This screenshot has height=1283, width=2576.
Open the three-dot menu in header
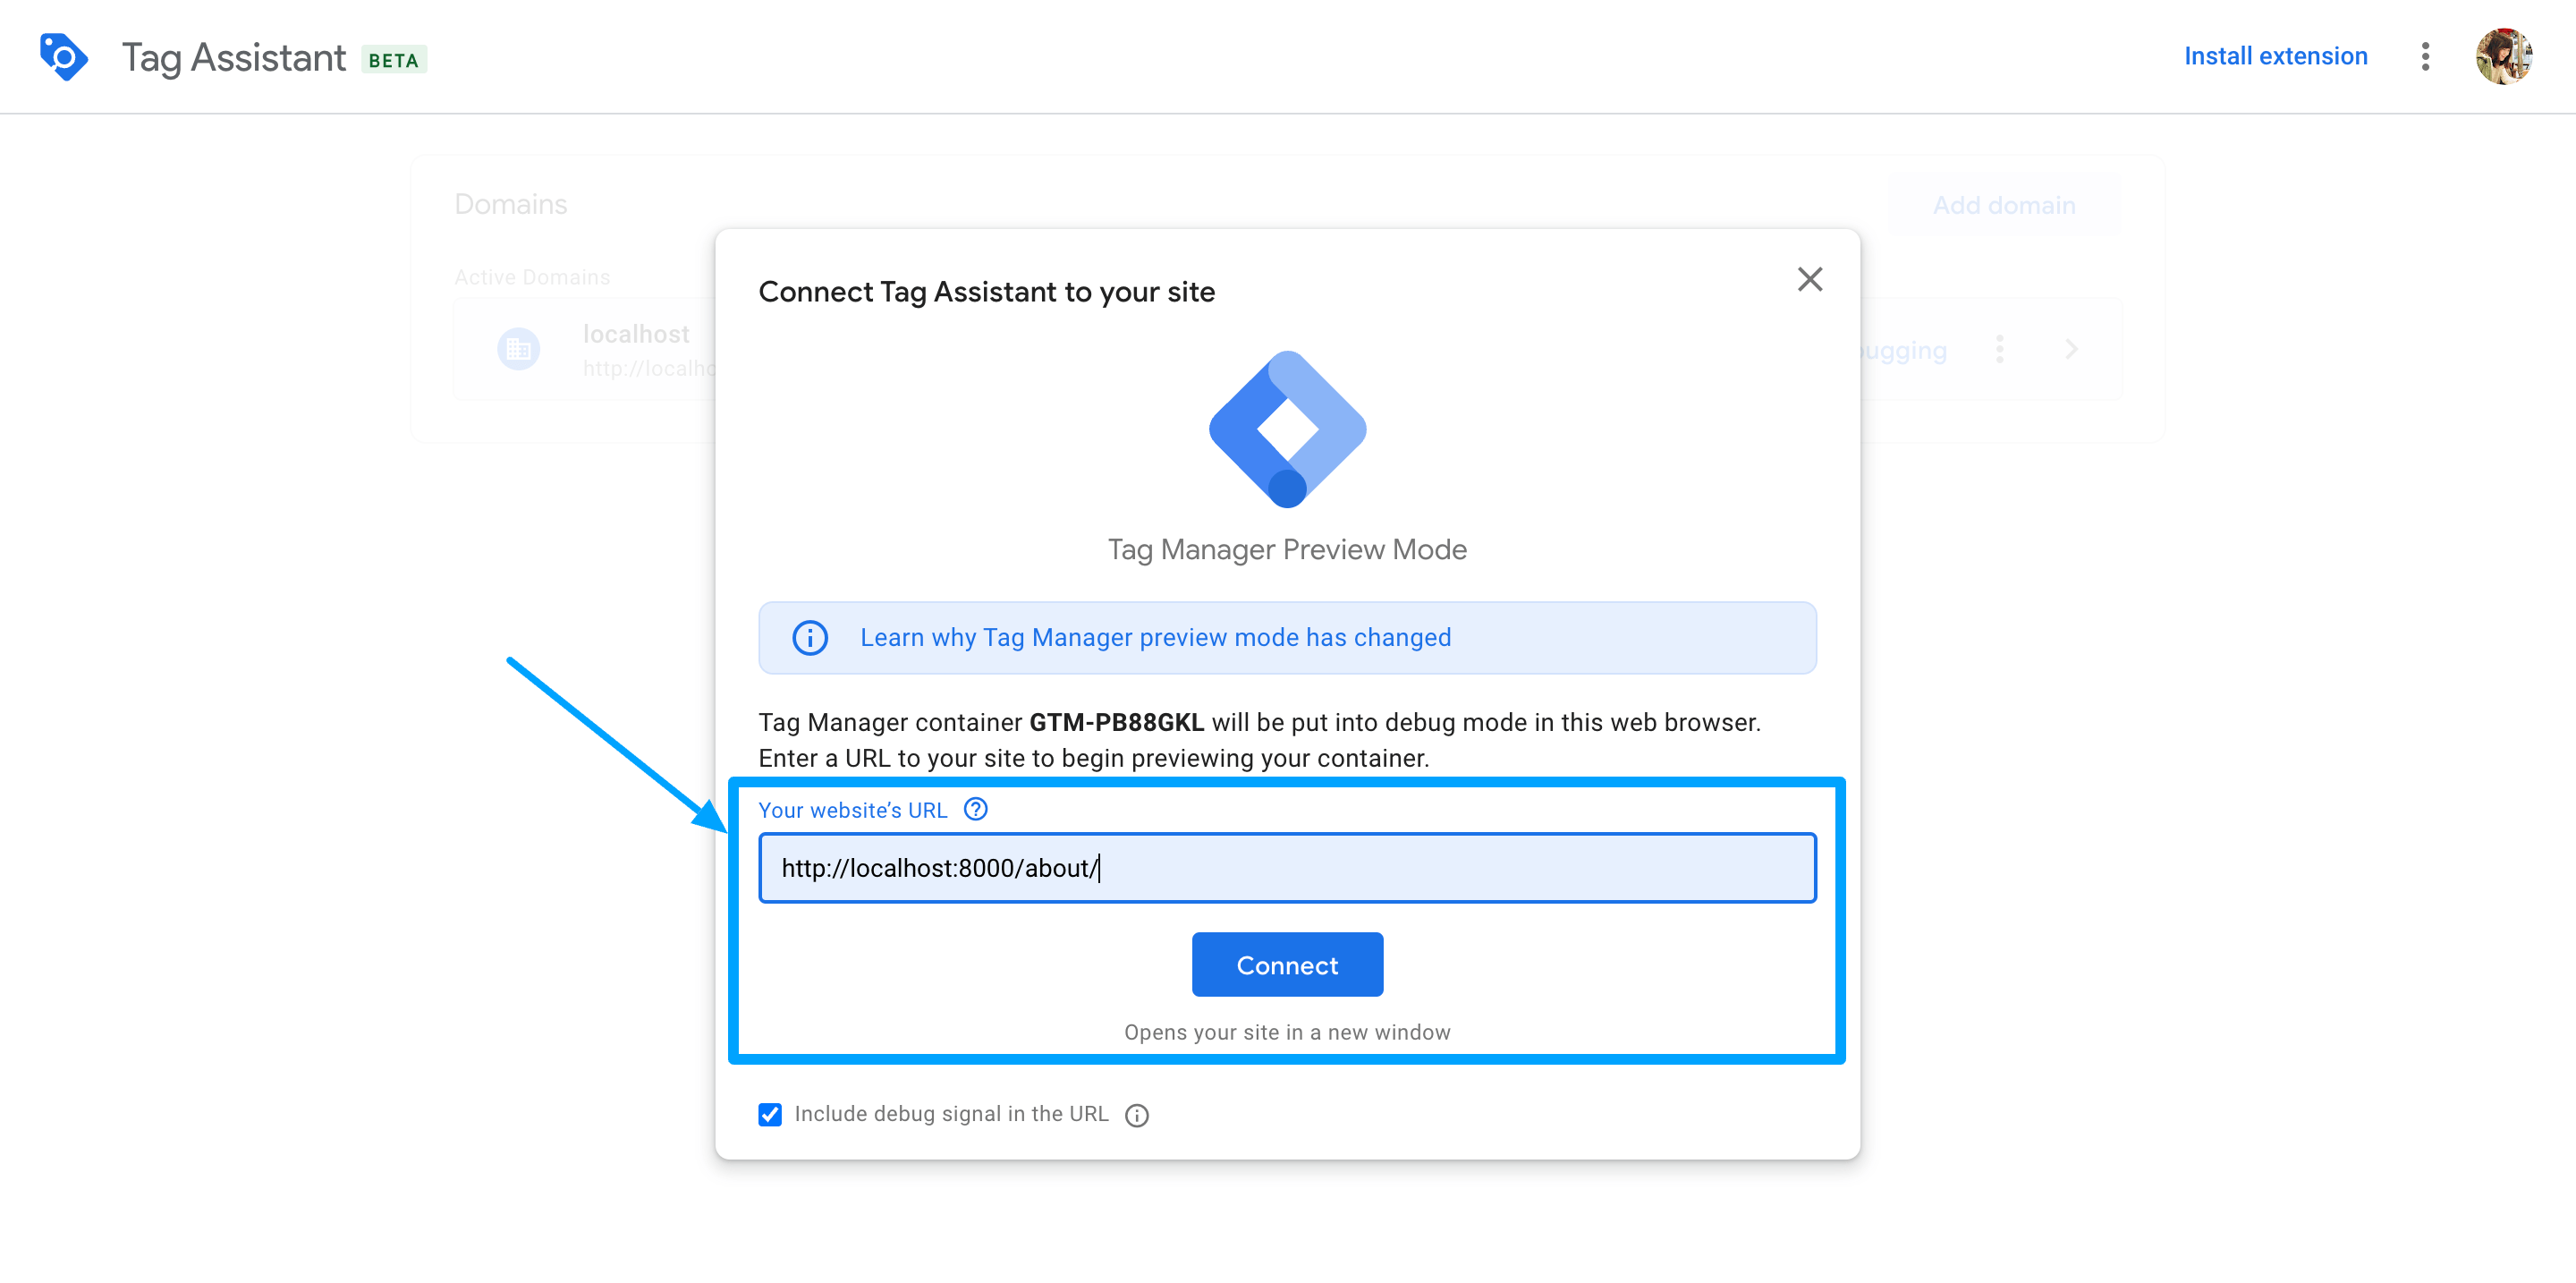click(2425, 57)
